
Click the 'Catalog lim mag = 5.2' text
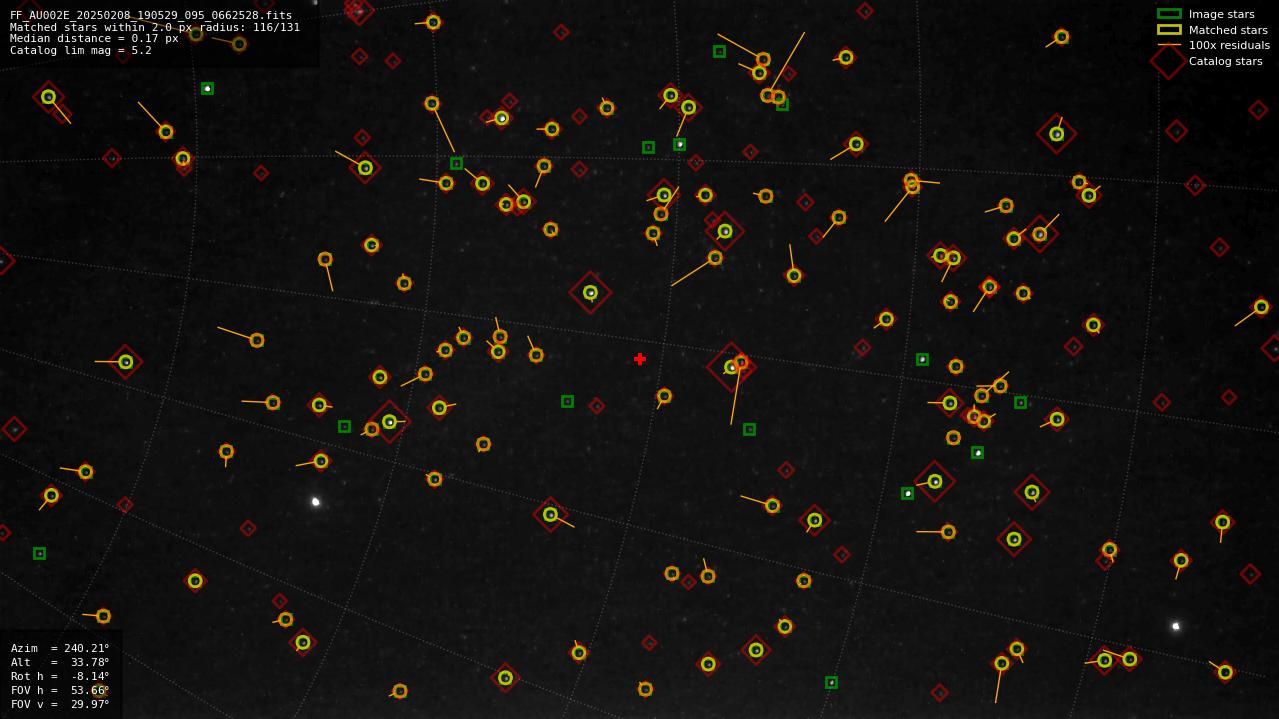(x=81, y=50)
